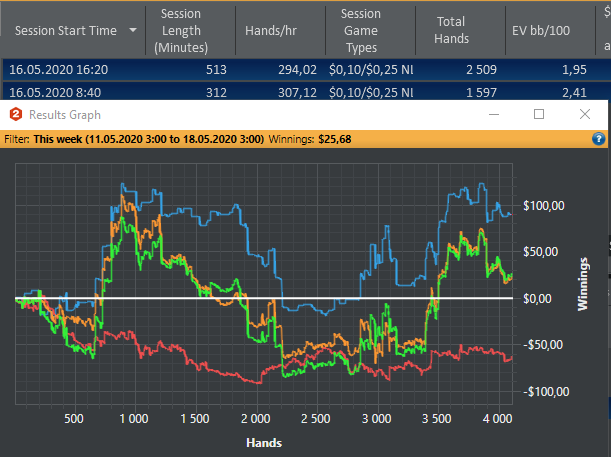
Task: Click the Results Graph window title
Action: (65, 115)
